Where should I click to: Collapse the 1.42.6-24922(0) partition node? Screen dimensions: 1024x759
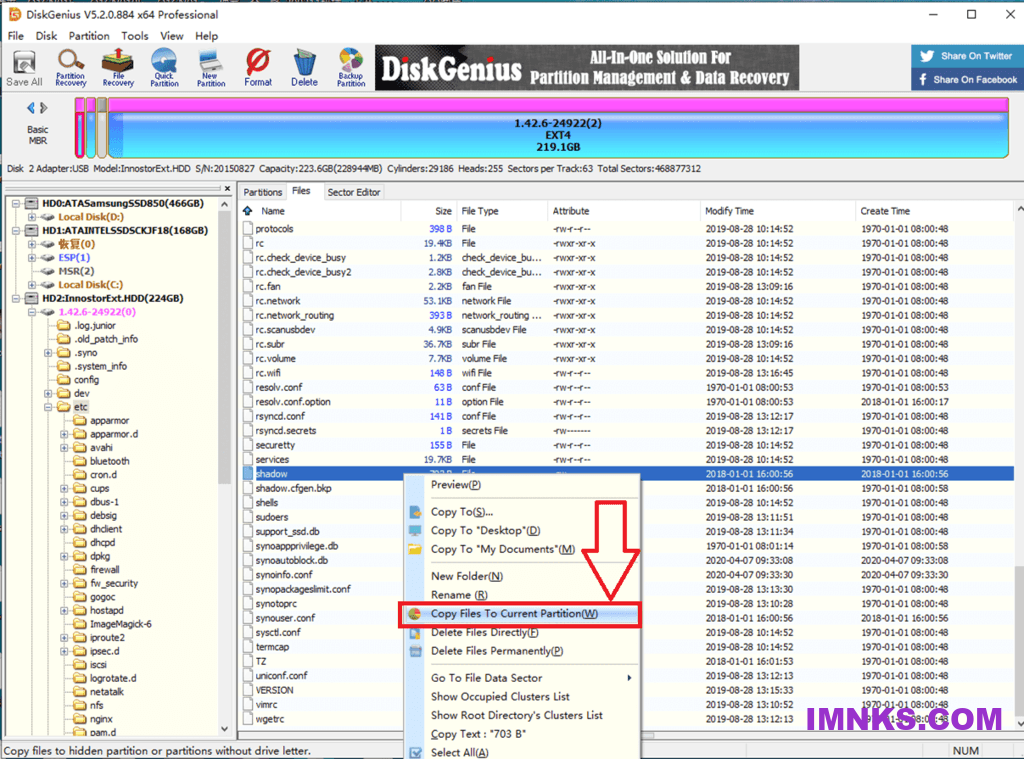pyautogui.click(x=31, y=312)
